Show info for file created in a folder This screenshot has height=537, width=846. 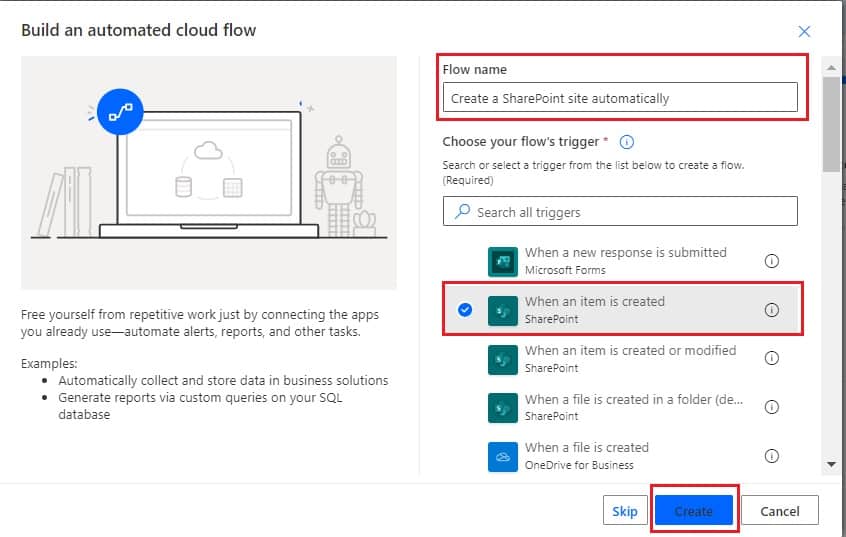pyautogui.click(x=772, y=407)
